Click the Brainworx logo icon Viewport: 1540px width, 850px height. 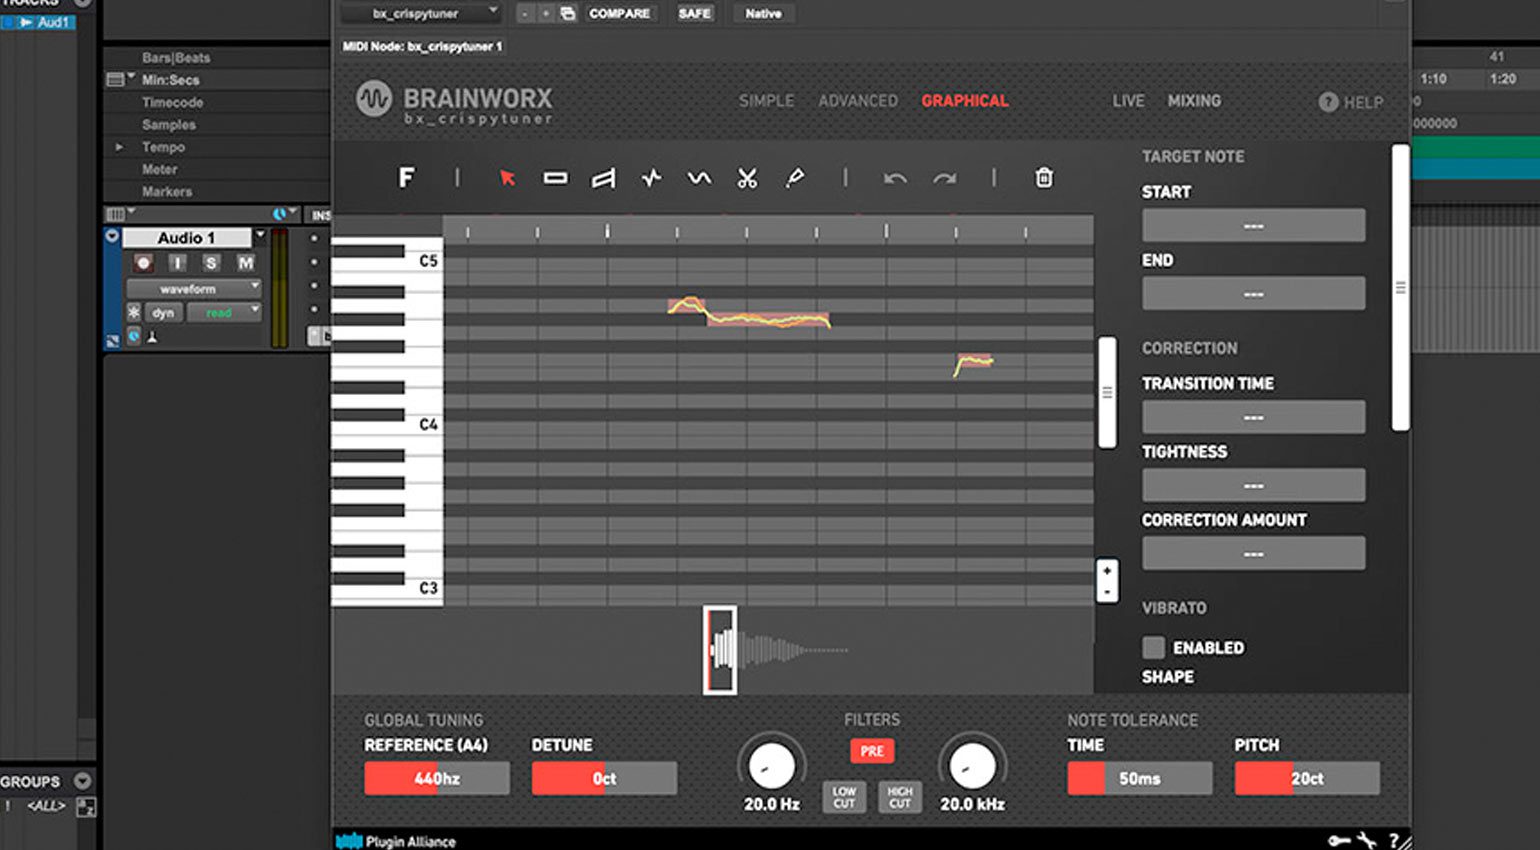click(x=374, y=100)
